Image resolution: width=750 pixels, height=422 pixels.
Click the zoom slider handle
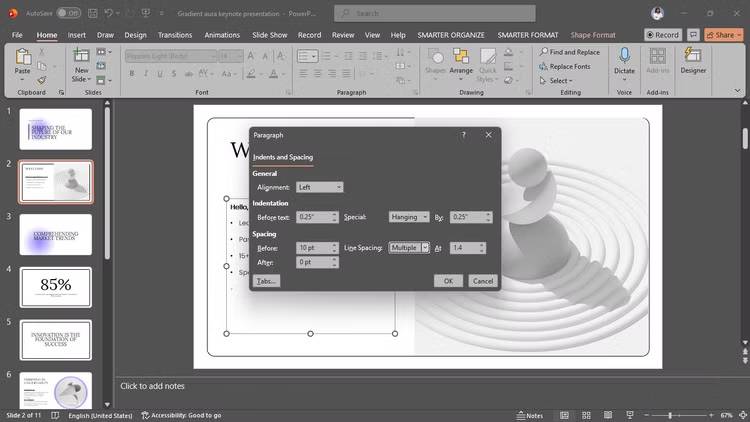pos(670,415)
